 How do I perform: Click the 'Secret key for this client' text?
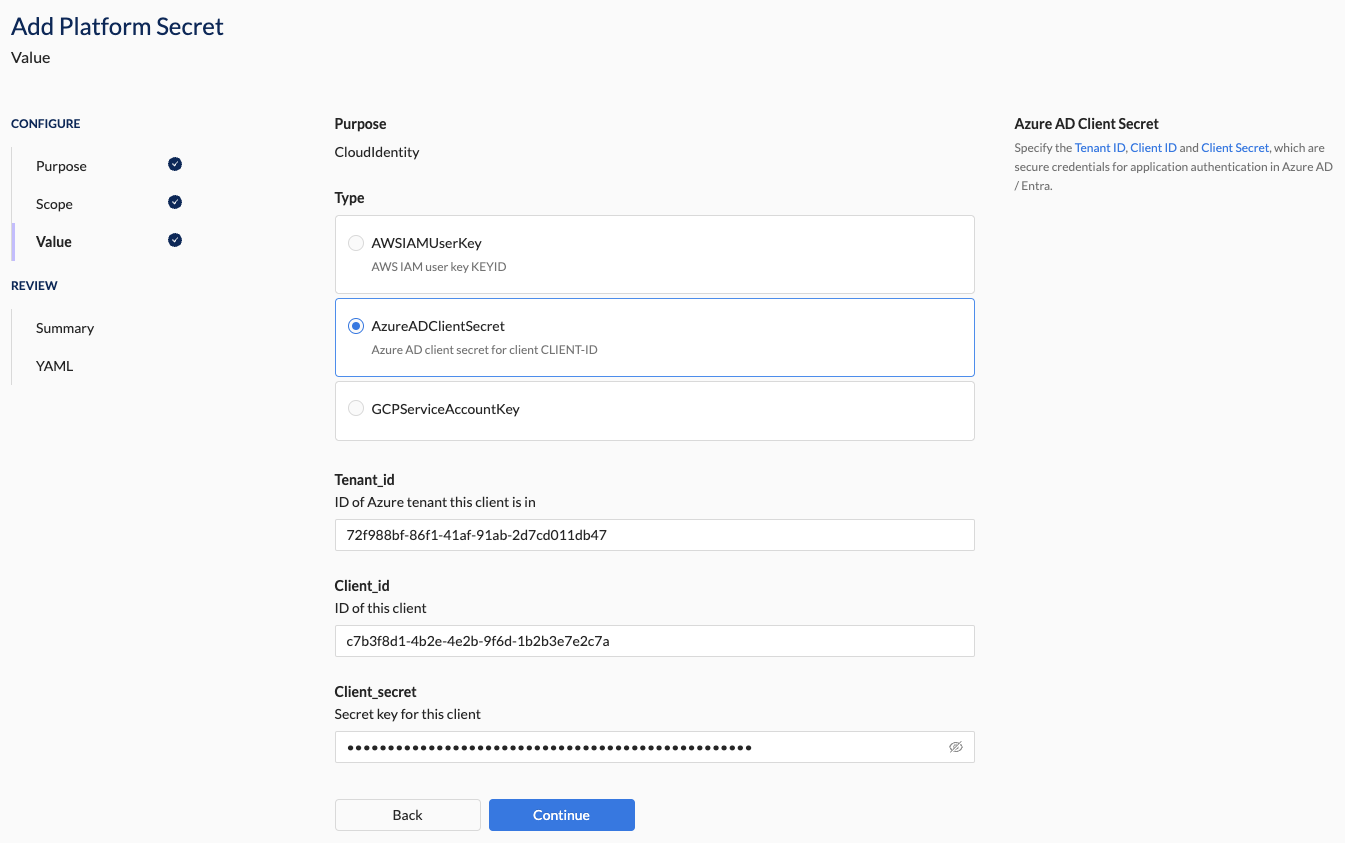click(x=408, y=714)
